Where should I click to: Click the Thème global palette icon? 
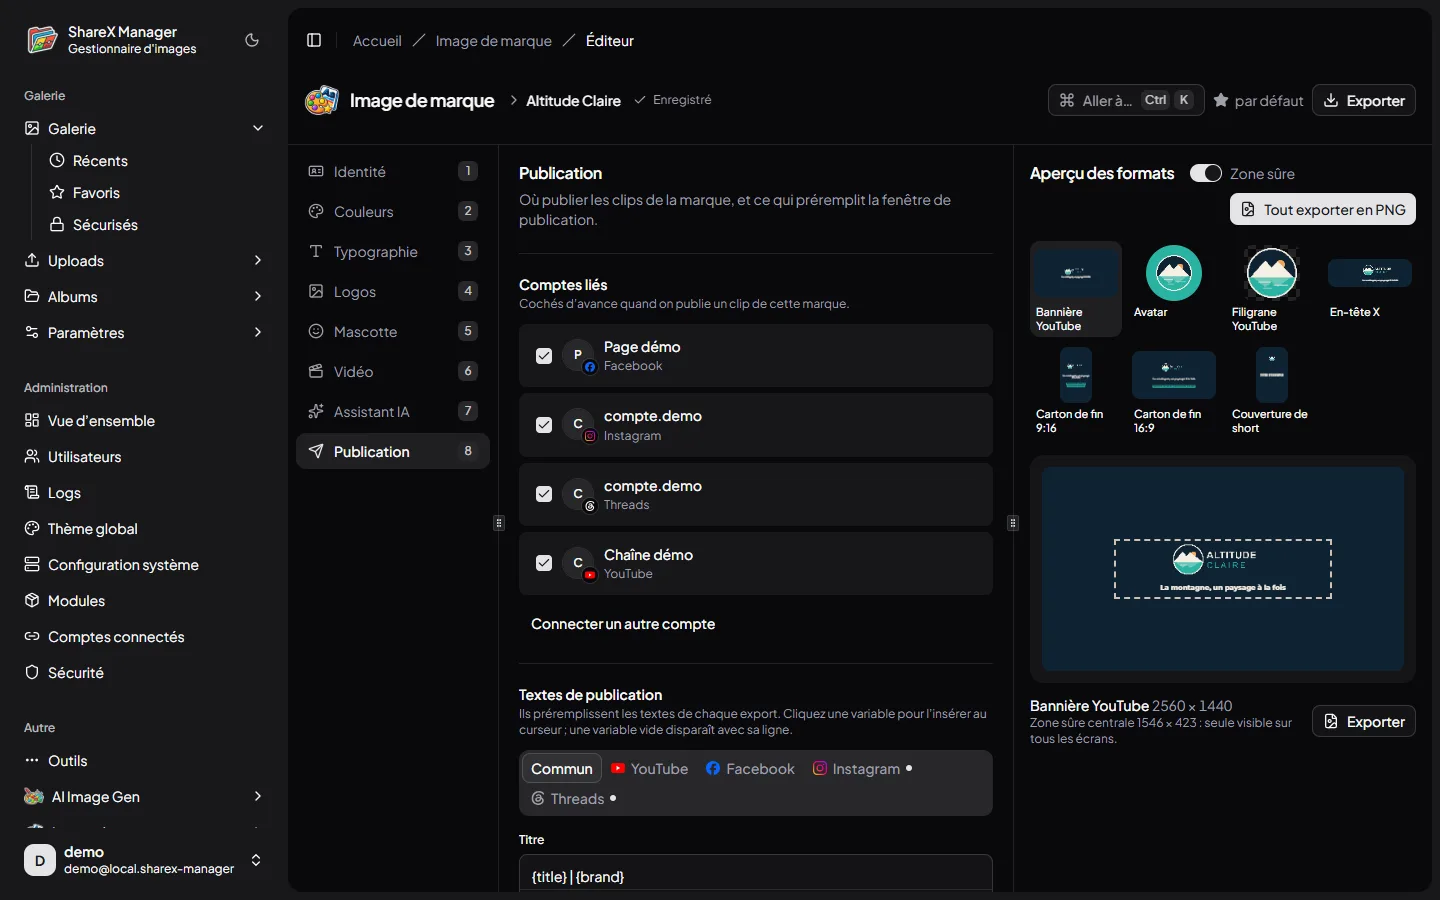(32, 528)
